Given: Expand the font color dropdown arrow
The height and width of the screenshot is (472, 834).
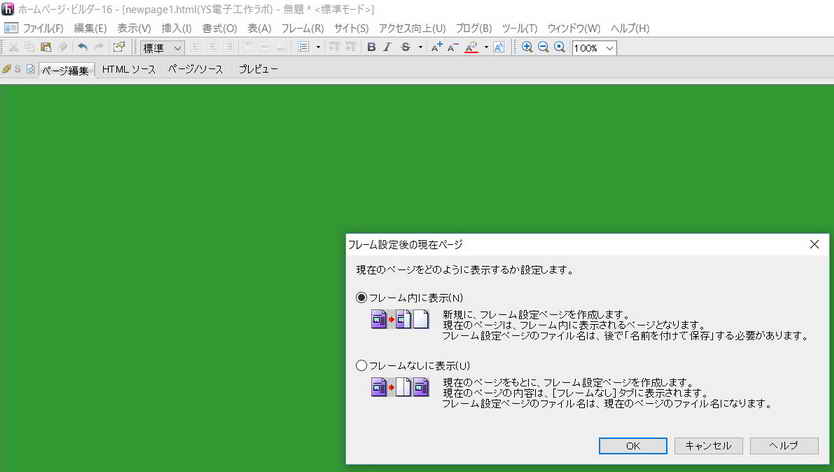Looking at the screenshot, I should tap(486, 47).
